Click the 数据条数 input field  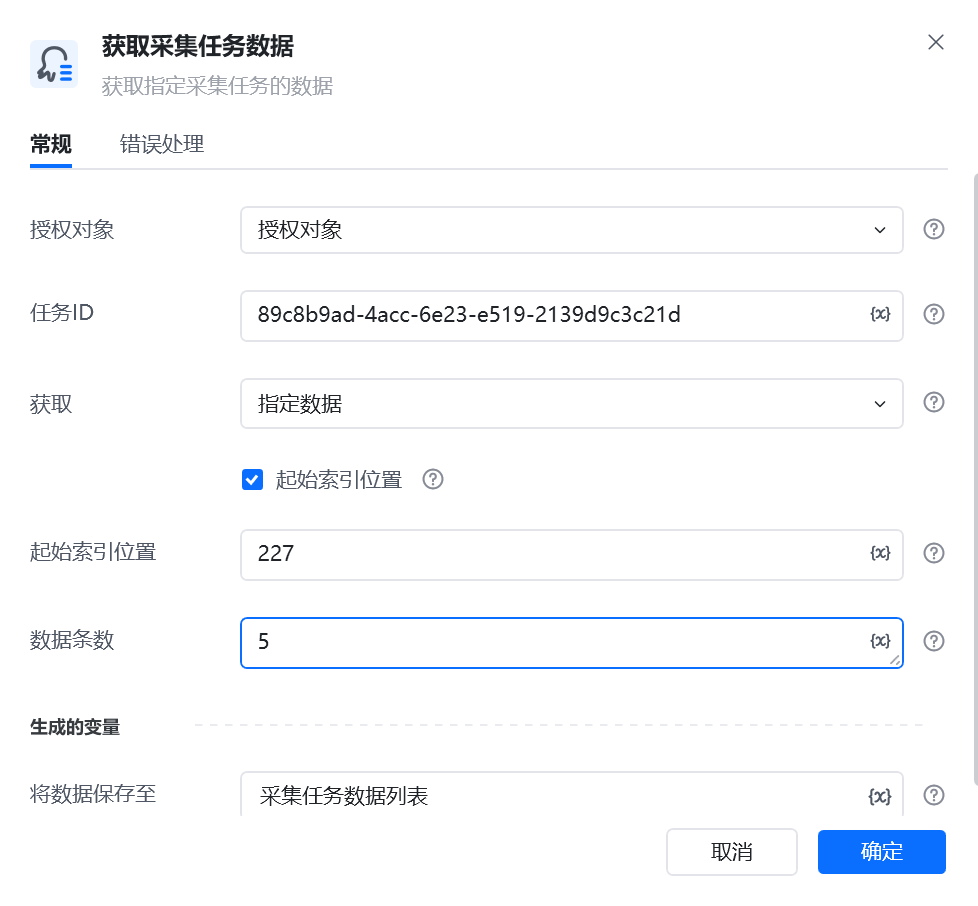(571, 643)
